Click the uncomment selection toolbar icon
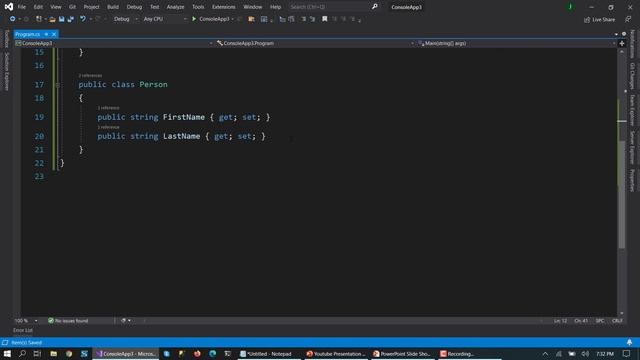Image resolution: width=640 pixels, height=360 pixels. coord(312,19)
